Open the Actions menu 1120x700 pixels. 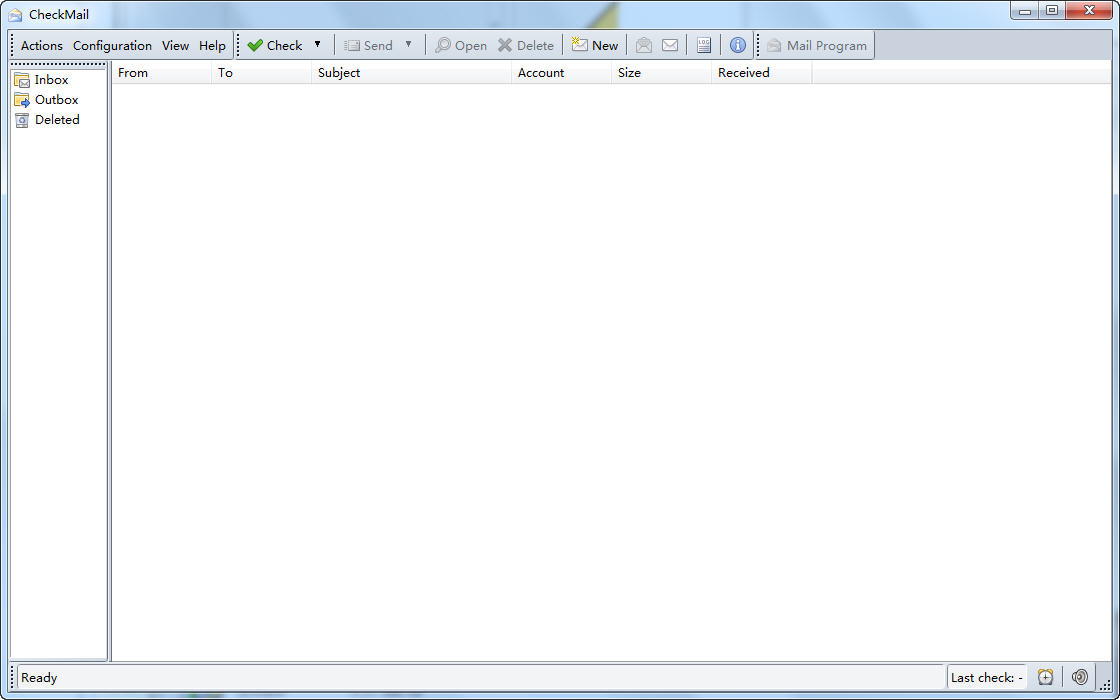41,46
